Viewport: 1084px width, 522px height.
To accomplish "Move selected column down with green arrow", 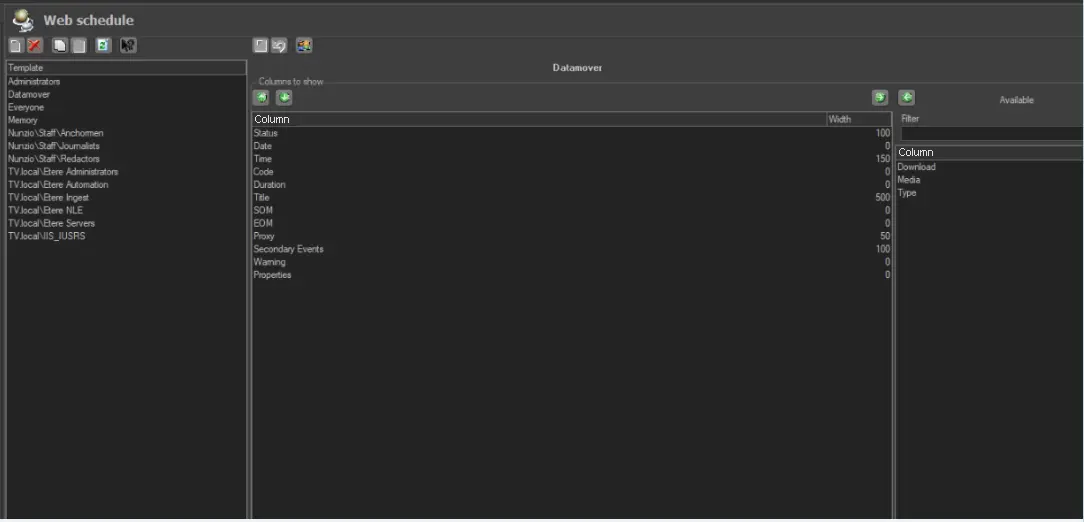I will tap(284, 98).
